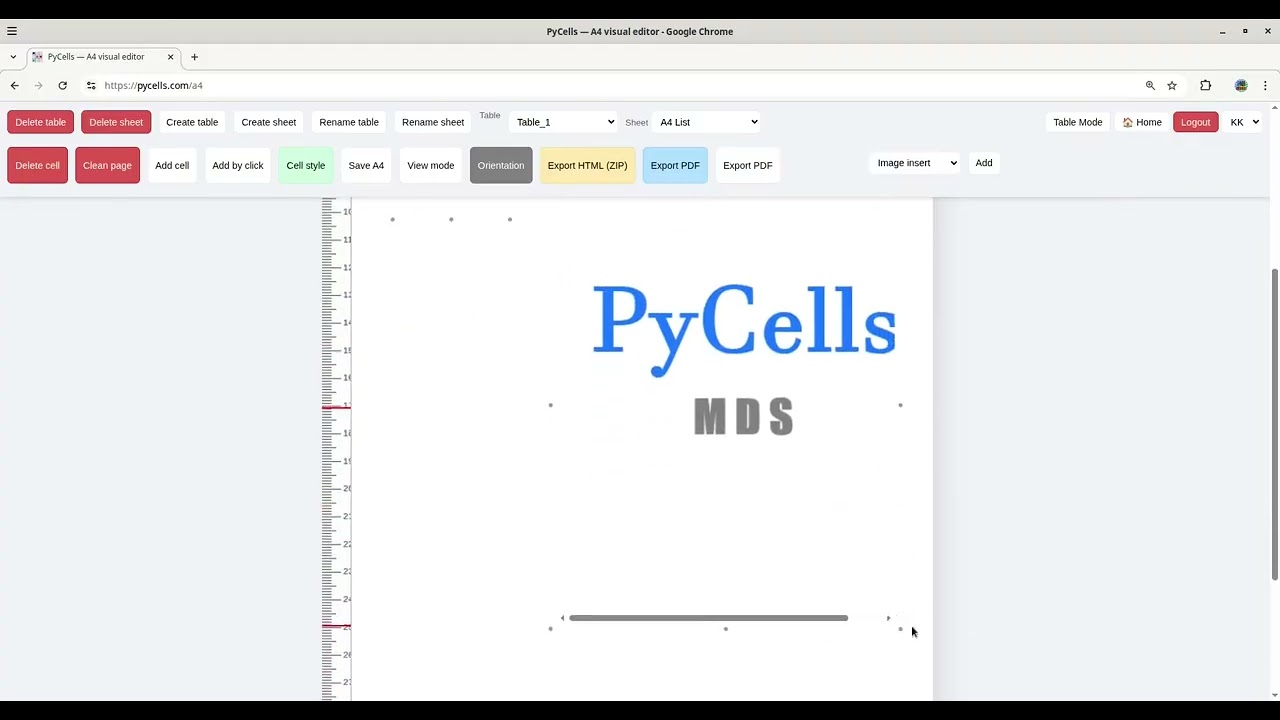1280x720 pixels.
Task: Open the tab search dropdown arrow
Action: (13, 57)
